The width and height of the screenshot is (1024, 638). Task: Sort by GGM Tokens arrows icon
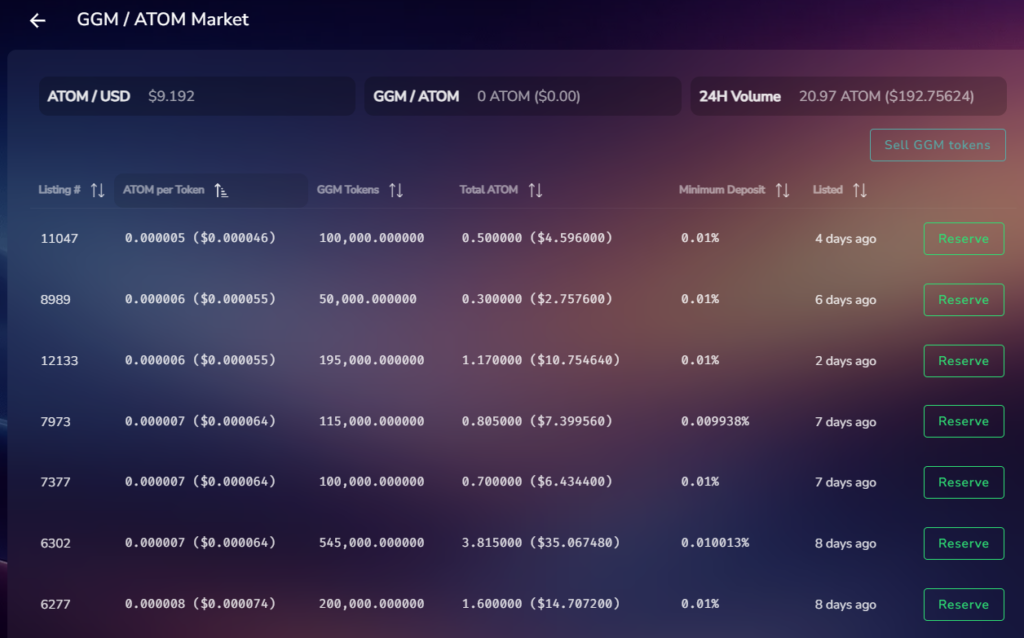(396, 190)
